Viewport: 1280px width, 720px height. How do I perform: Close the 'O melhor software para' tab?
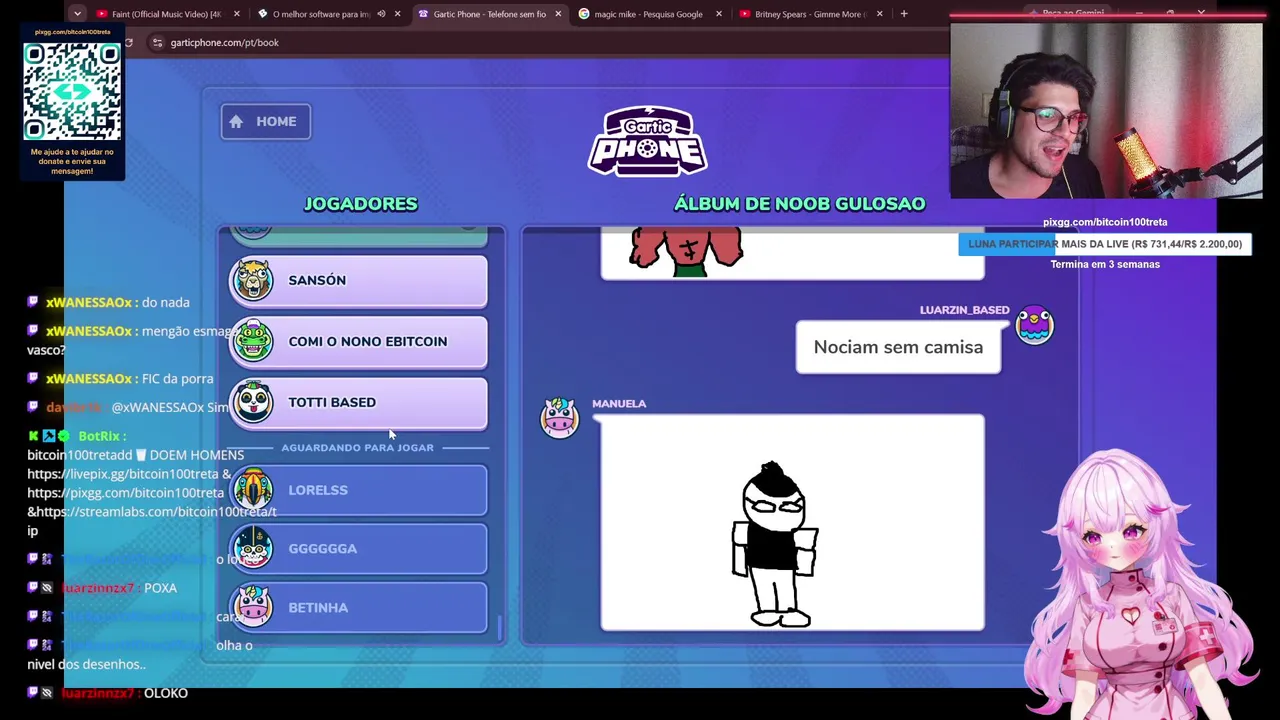397,14
